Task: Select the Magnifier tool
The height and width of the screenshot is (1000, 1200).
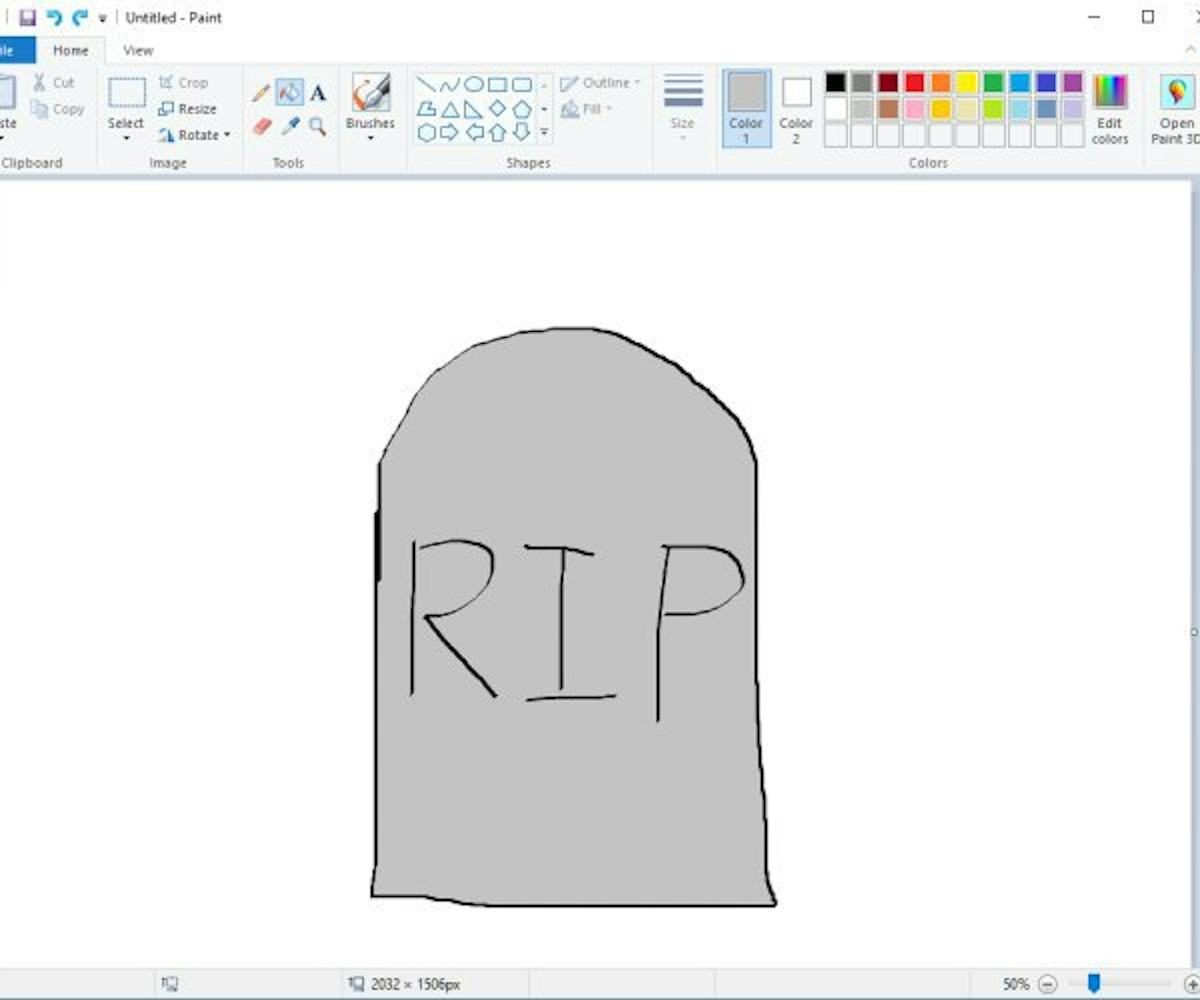Action: pos(318,126)
